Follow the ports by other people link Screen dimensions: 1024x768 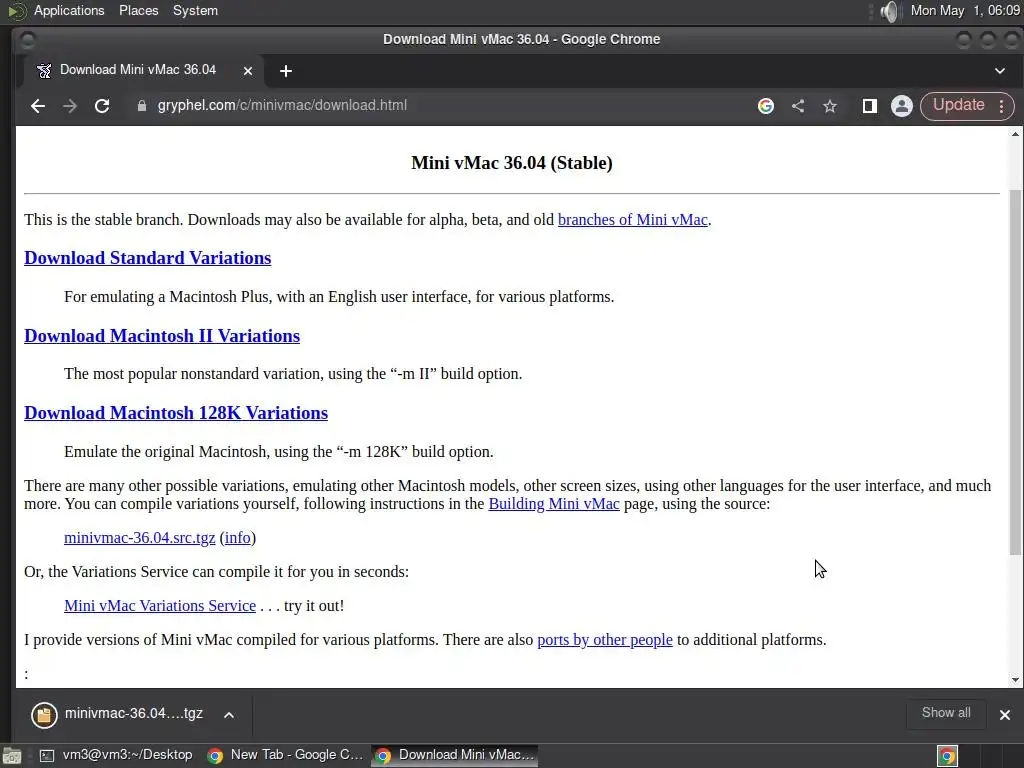coord(605,639)
